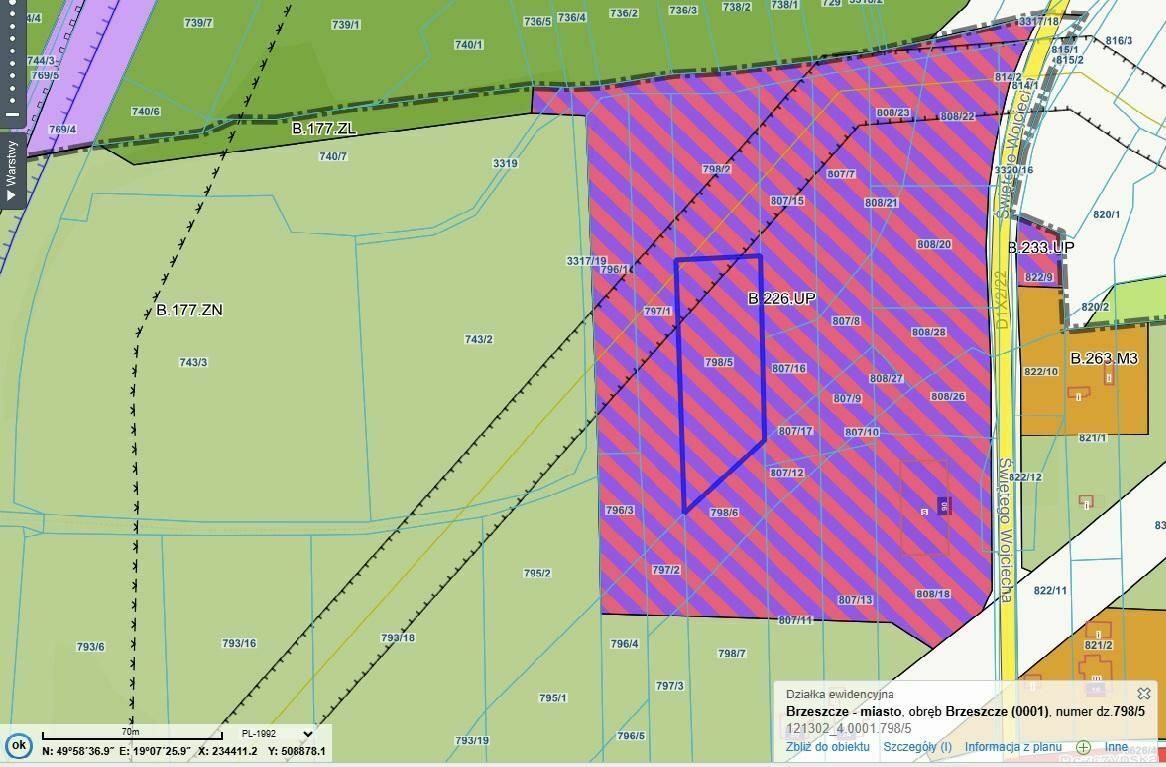
Task: Click the zoom slider handle bar
Action: click(12, 114)
